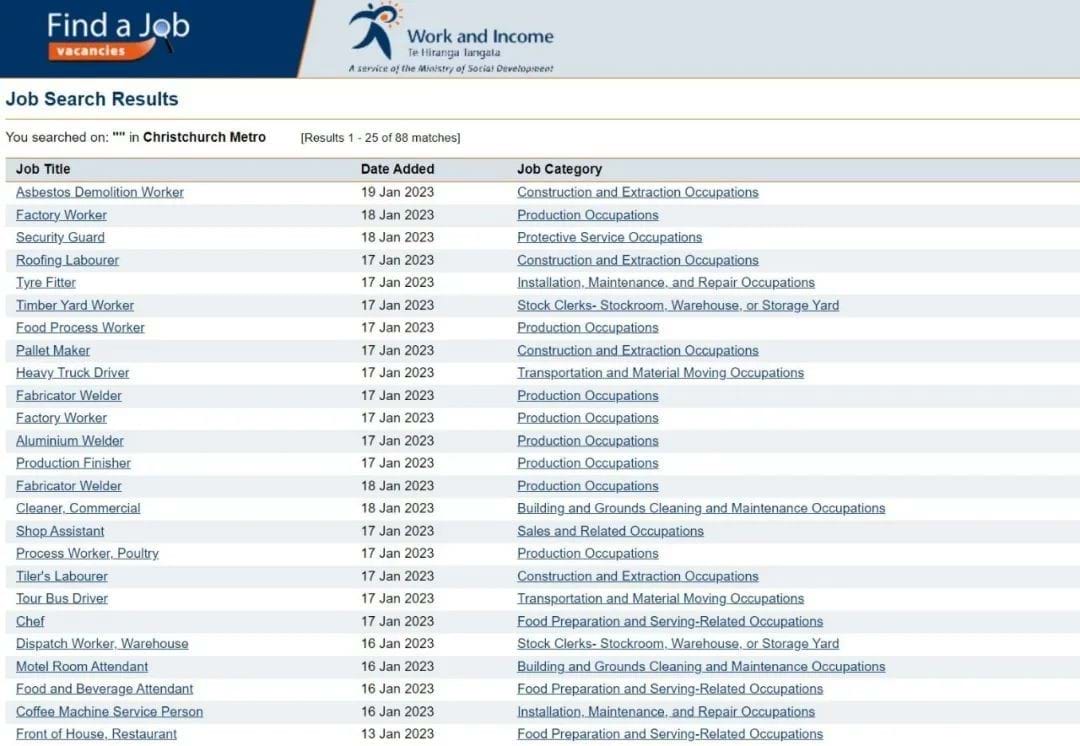Open Sales and Related Occupations category

point(610,531)
